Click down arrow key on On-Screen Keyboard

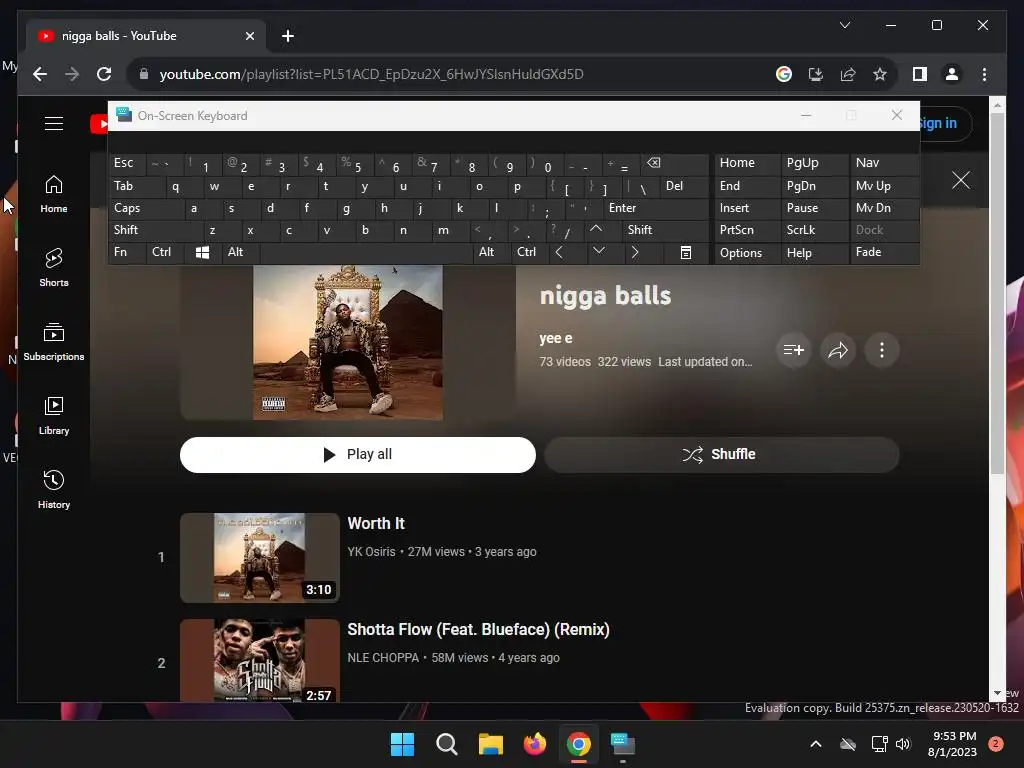[598, 252]
